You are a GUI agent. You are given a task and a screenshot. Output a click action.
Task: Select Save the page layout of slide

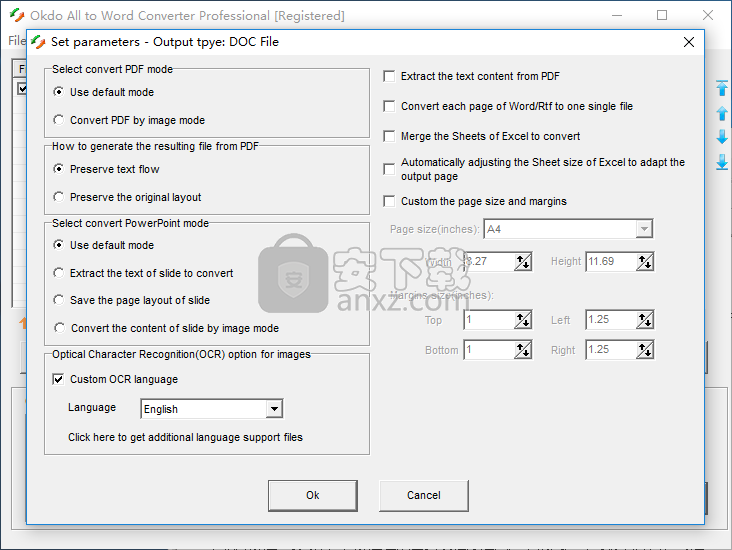pyautogui.click(x=58, y=300)
